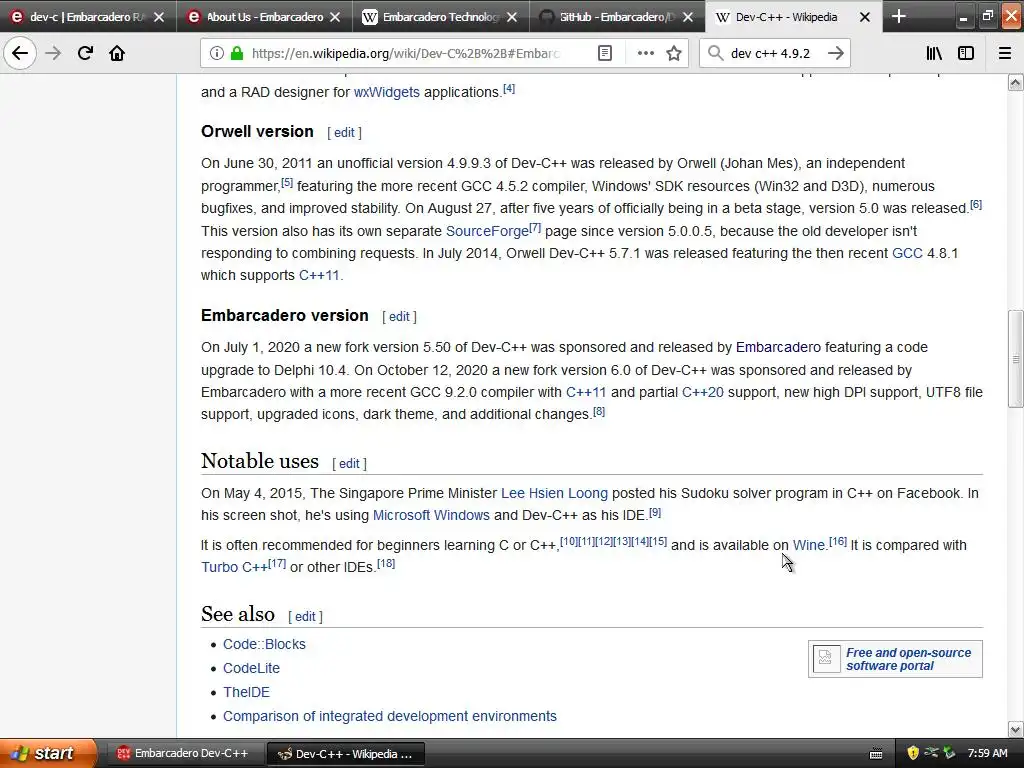Viewport: 1024px width, 768px height.
Task: Click the page scrollbar up arrow
Action: (x=1016, y=82)
